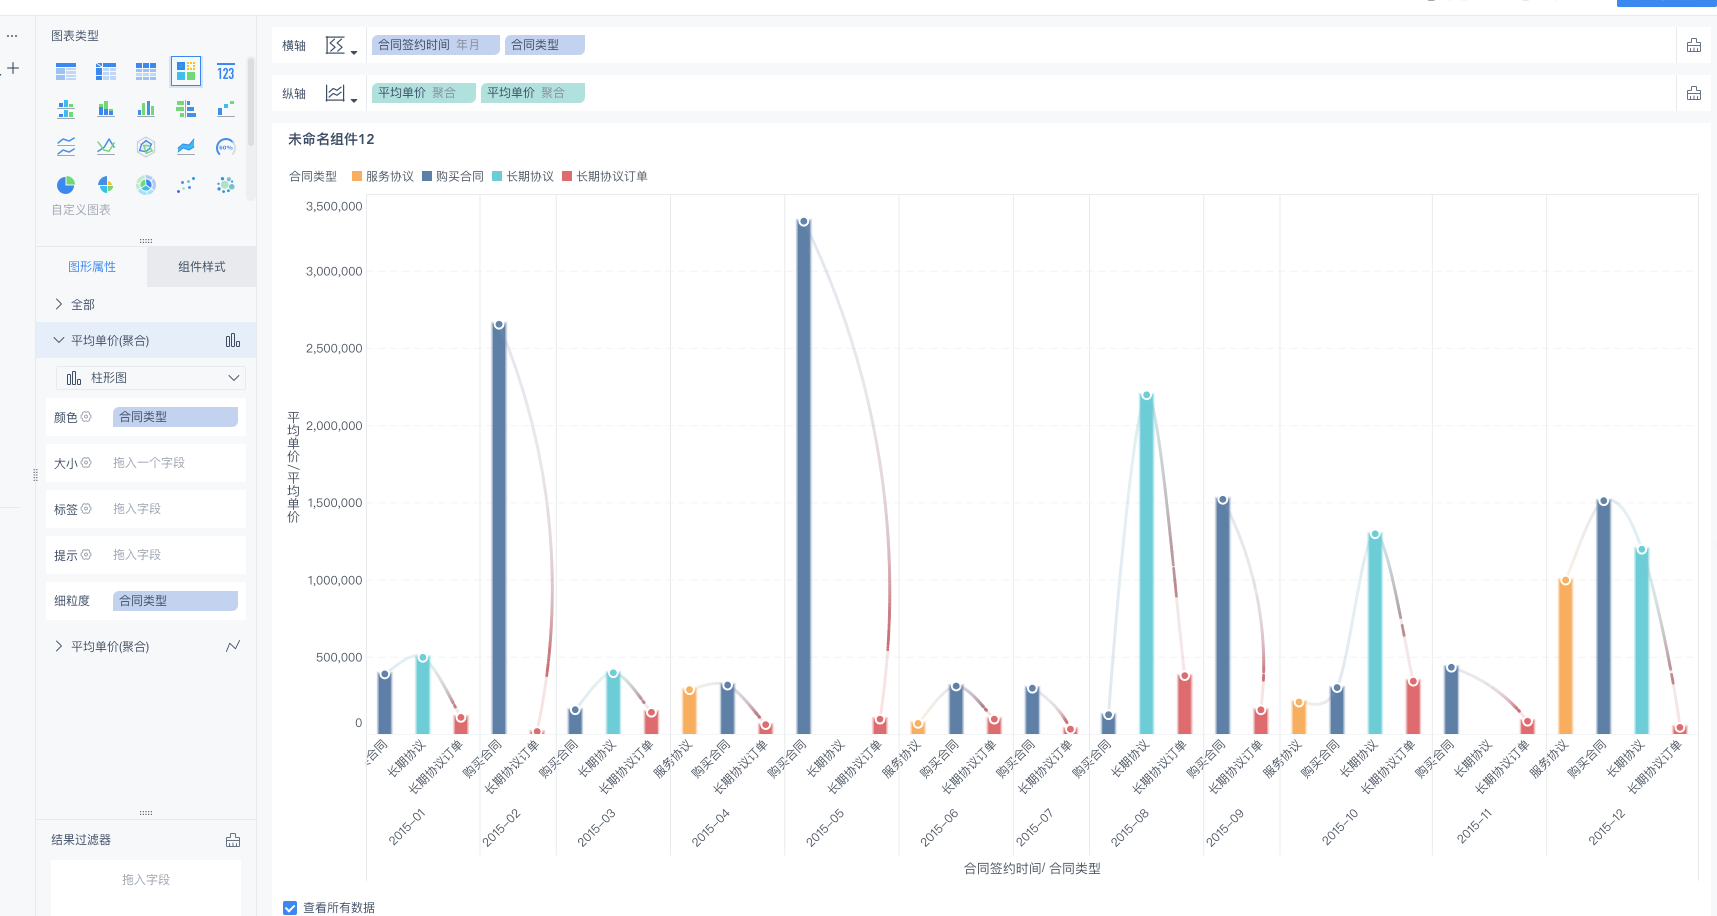
Task: Click the horizontal axis clear icon at right
Action: (1694, 45)
